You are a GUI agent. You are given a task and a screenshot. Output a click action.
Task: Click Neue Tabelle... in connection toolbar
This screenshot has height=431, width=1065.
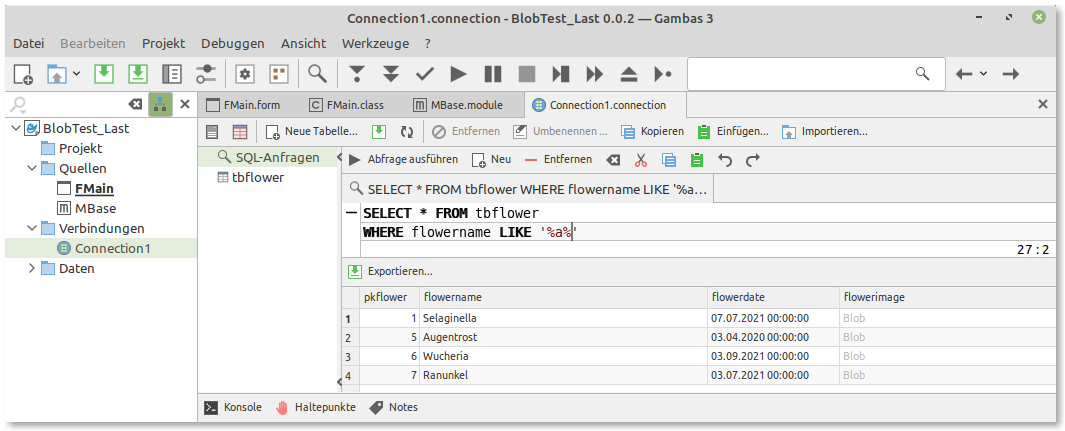(x=311, y=131)
